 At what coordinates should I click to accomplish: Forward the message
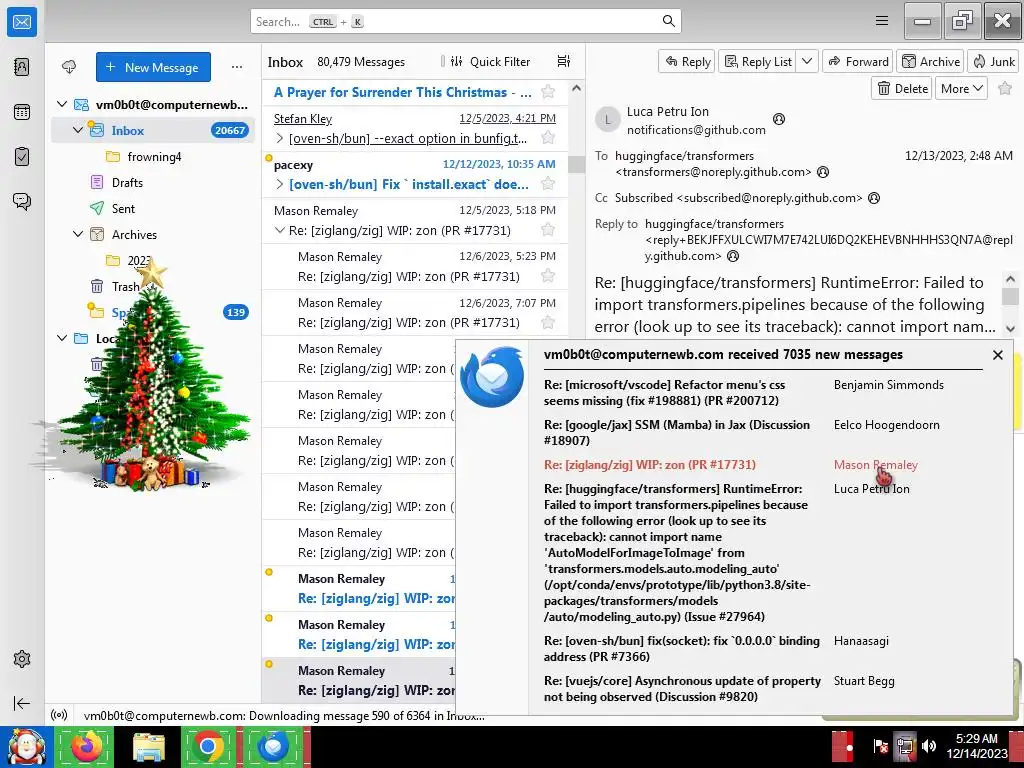point(858,61)
